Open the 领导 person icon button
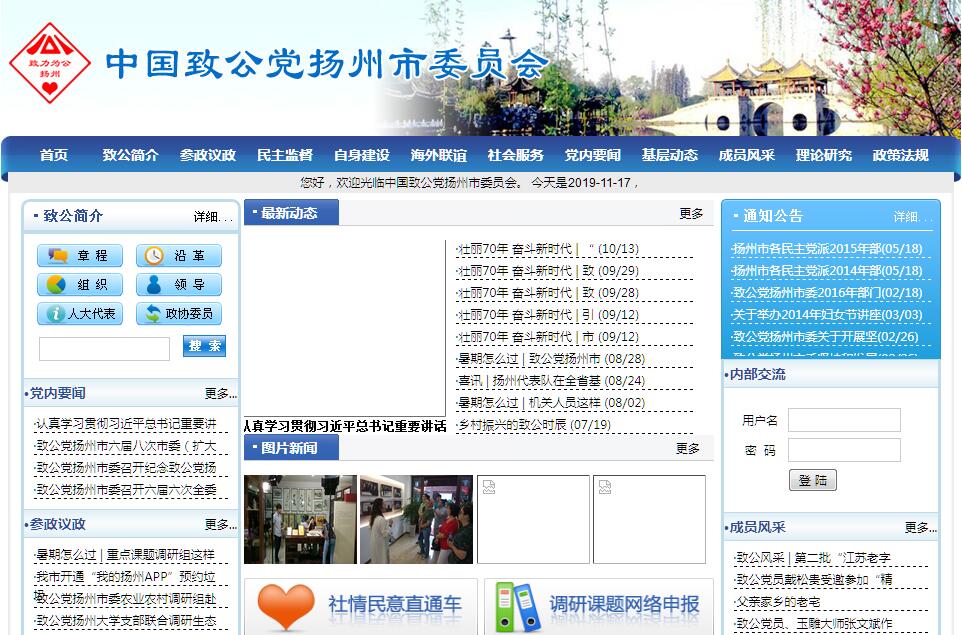This screenshot has width=962, height=635. tap(178, 285)
